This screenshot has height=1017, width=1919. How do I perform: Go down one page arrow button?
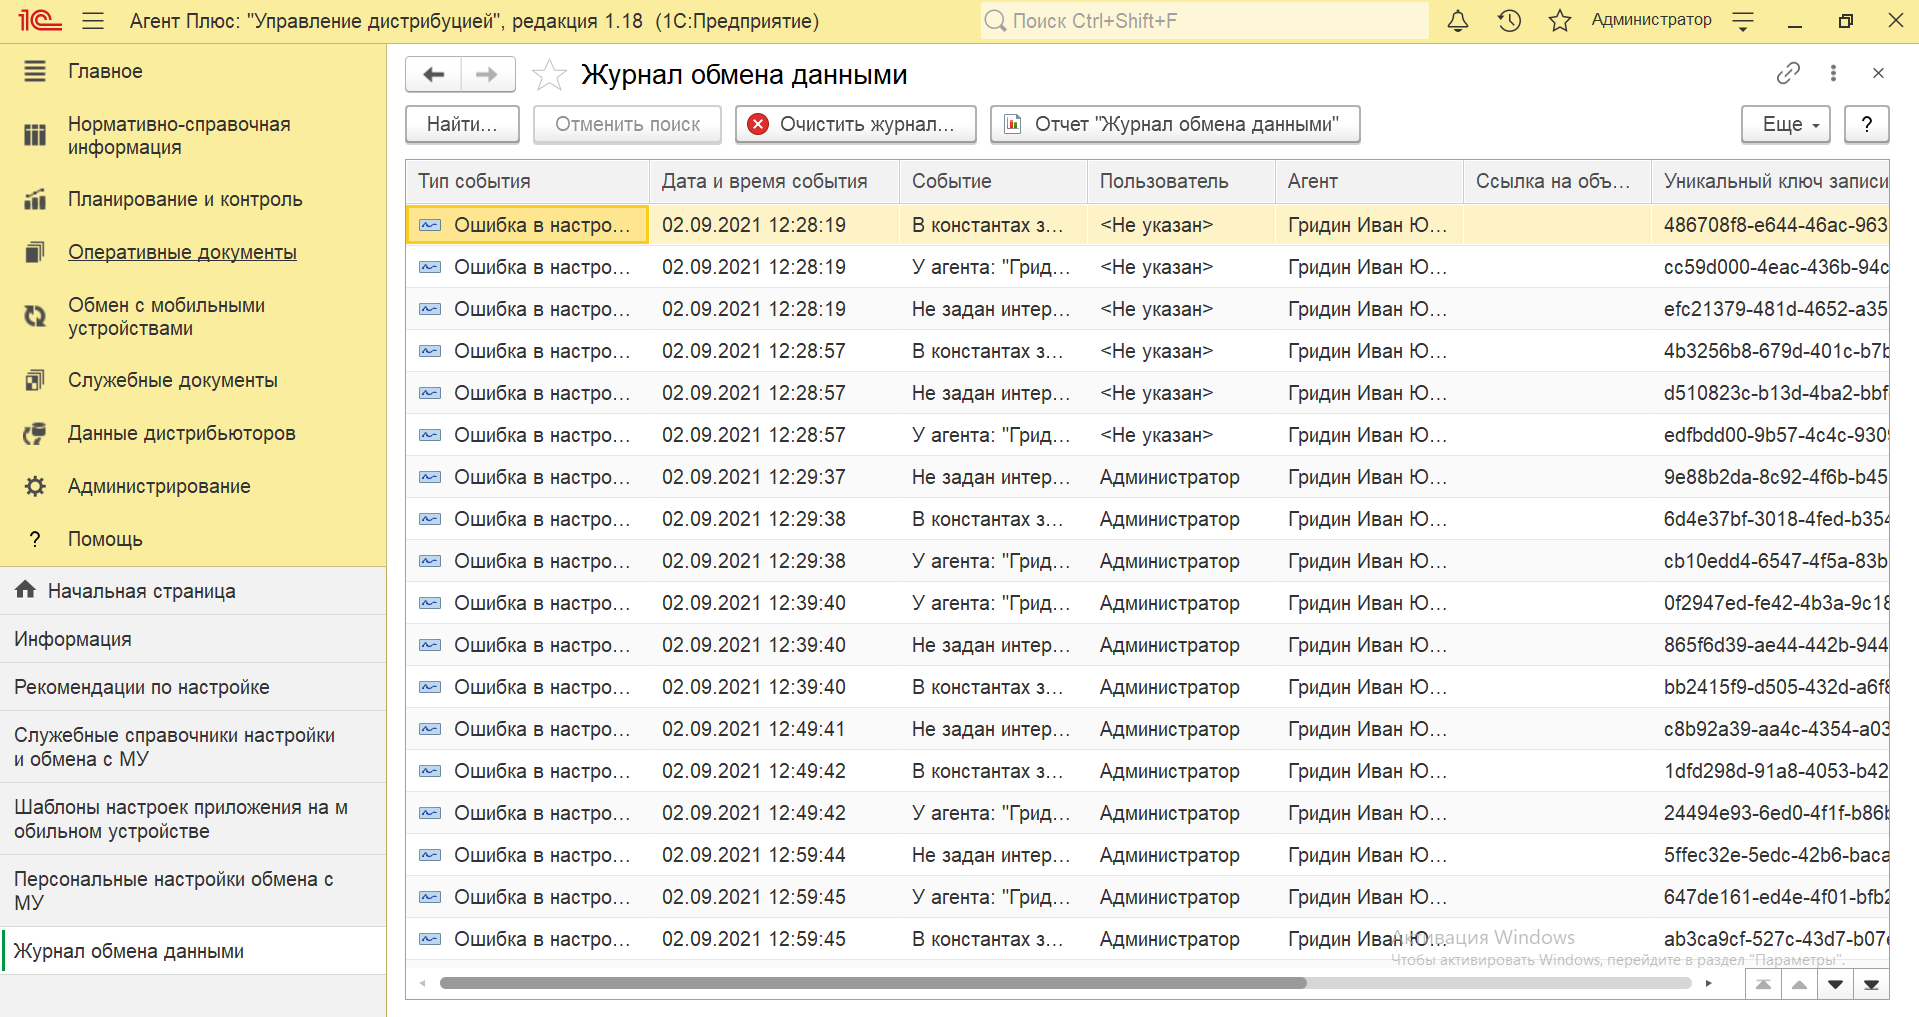pos(1835,985)
